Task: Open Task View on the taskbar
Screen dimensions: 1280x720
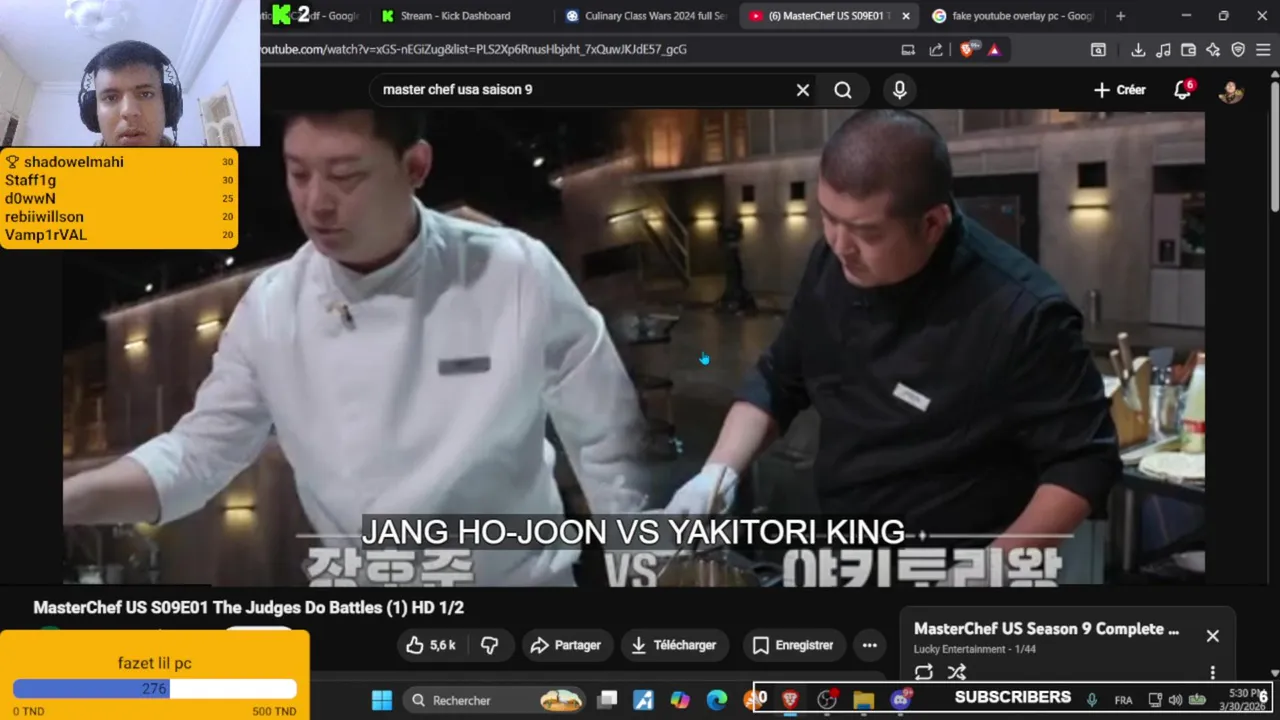Action: pos(607,700)
